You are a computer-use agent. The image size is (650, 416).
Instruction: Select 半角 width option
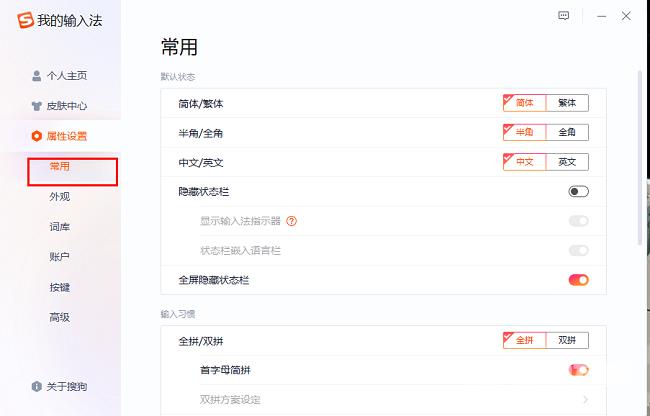(524, 132)
